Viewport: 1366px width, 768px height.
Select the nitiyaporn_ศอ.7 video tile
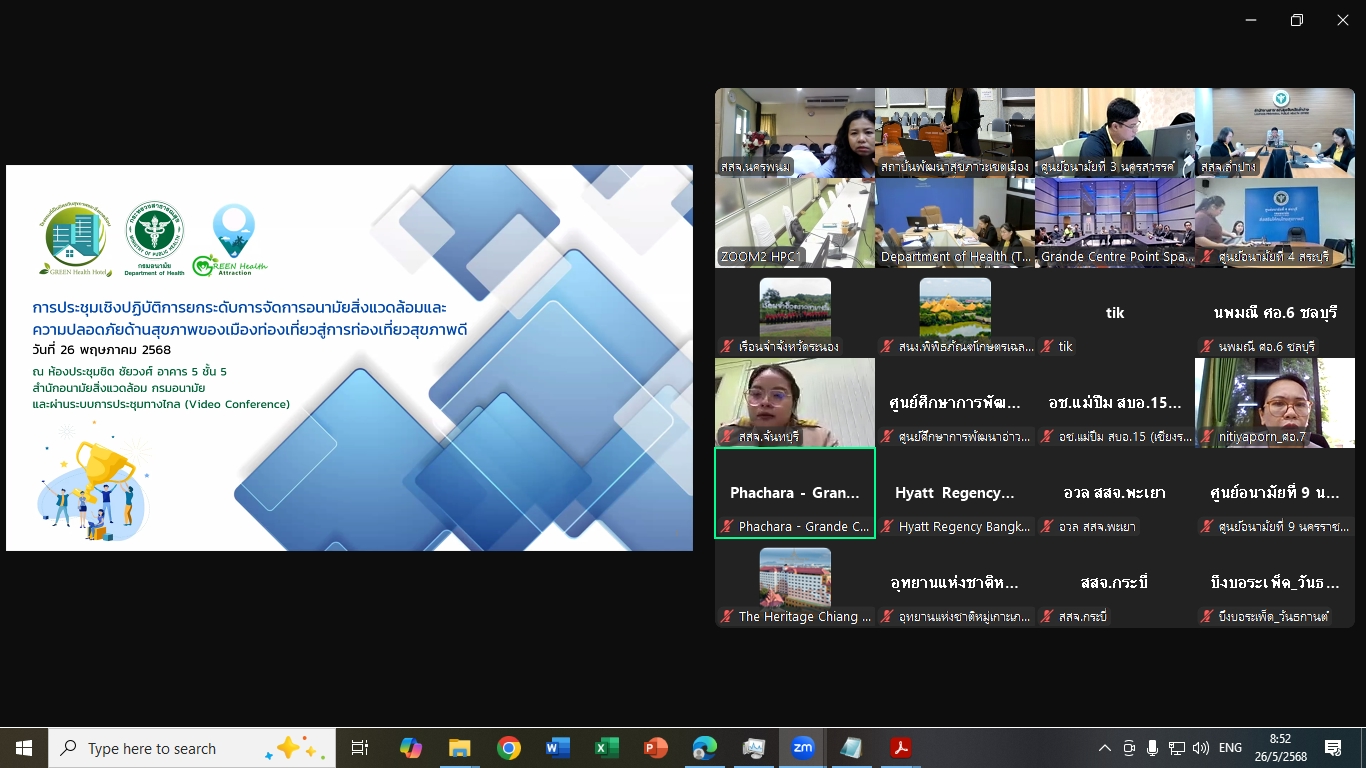coord(1275,403)
